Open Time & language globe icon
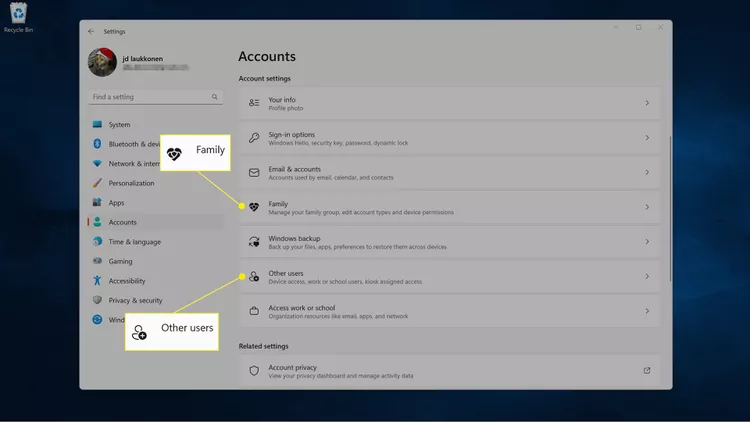This screenshot has width=750, height=422. [x=97, y=242]
